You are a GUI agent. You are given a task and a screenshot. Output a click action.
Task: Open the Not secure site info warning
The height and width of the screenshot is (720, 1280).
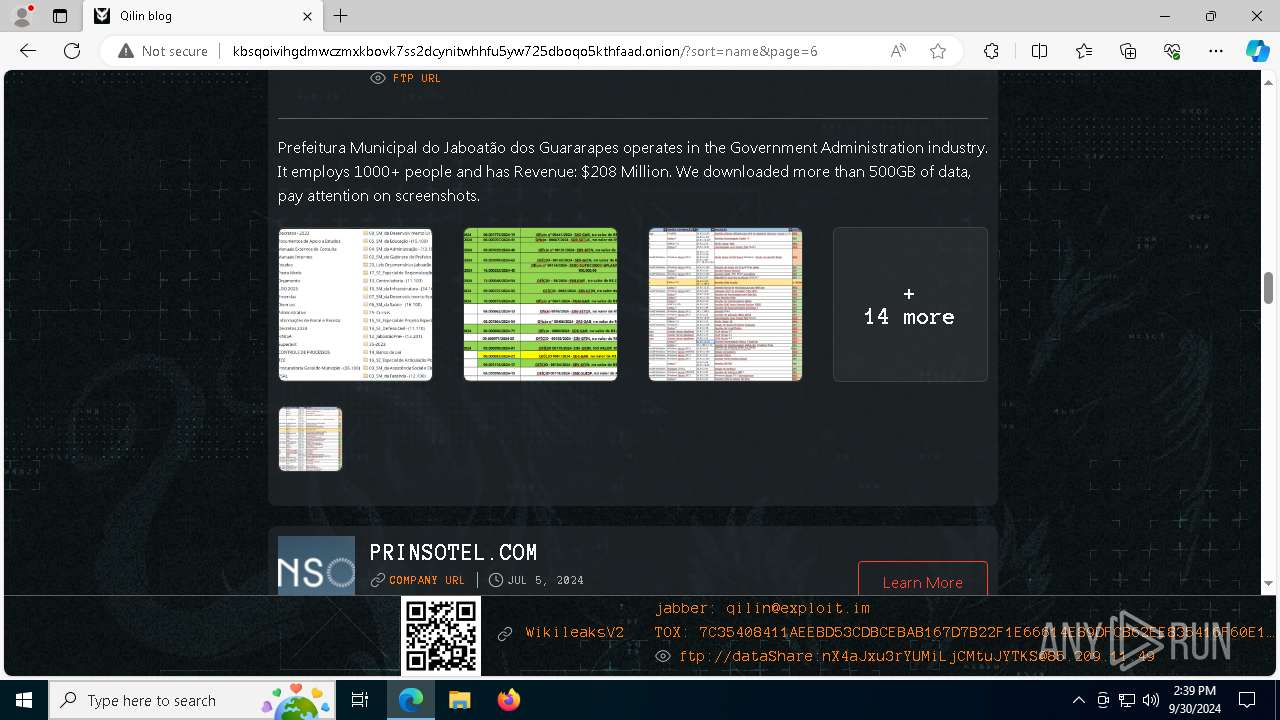[x=163, y=51]
